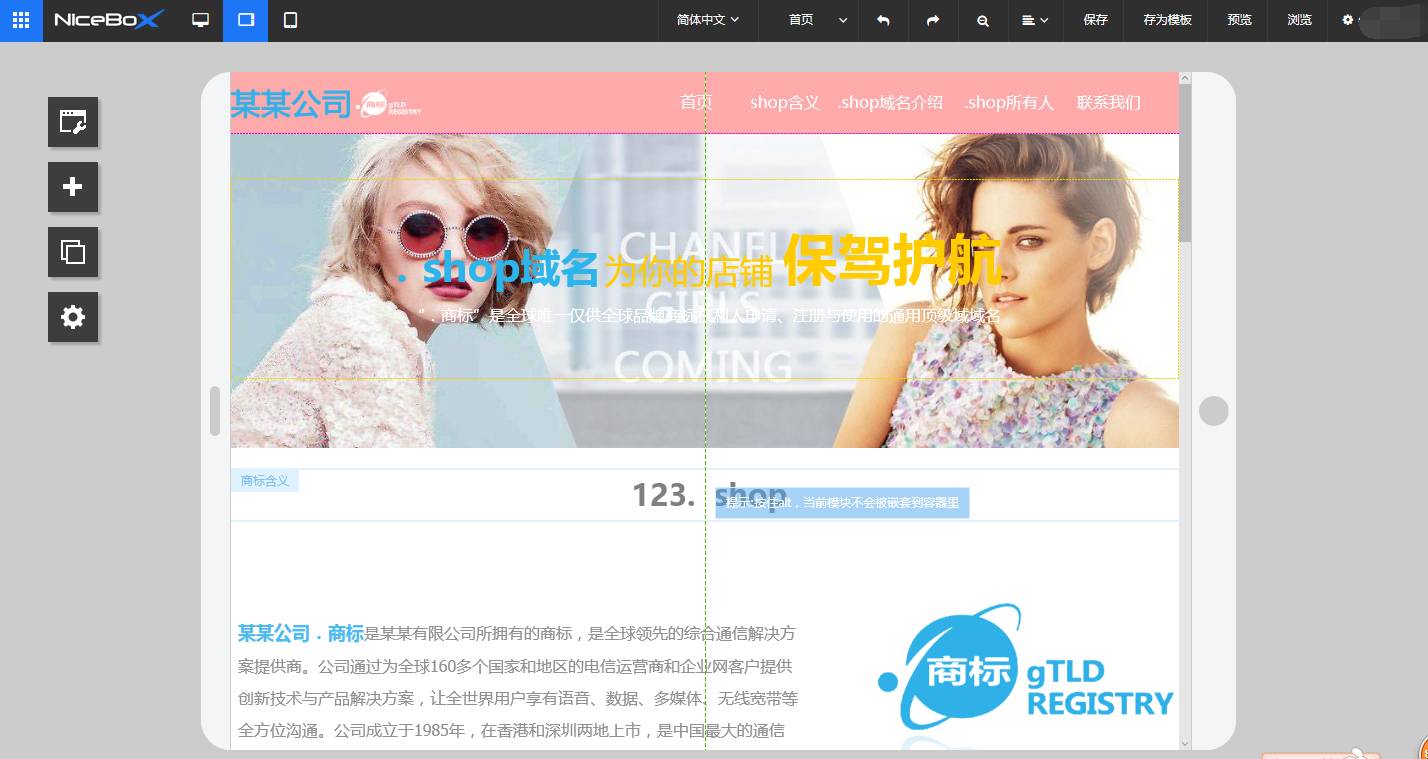1428x759 pixels.
Task: Select the magnifier zoom icon in the toolbar
Action: pyautogui.click(x=983, y=20)
